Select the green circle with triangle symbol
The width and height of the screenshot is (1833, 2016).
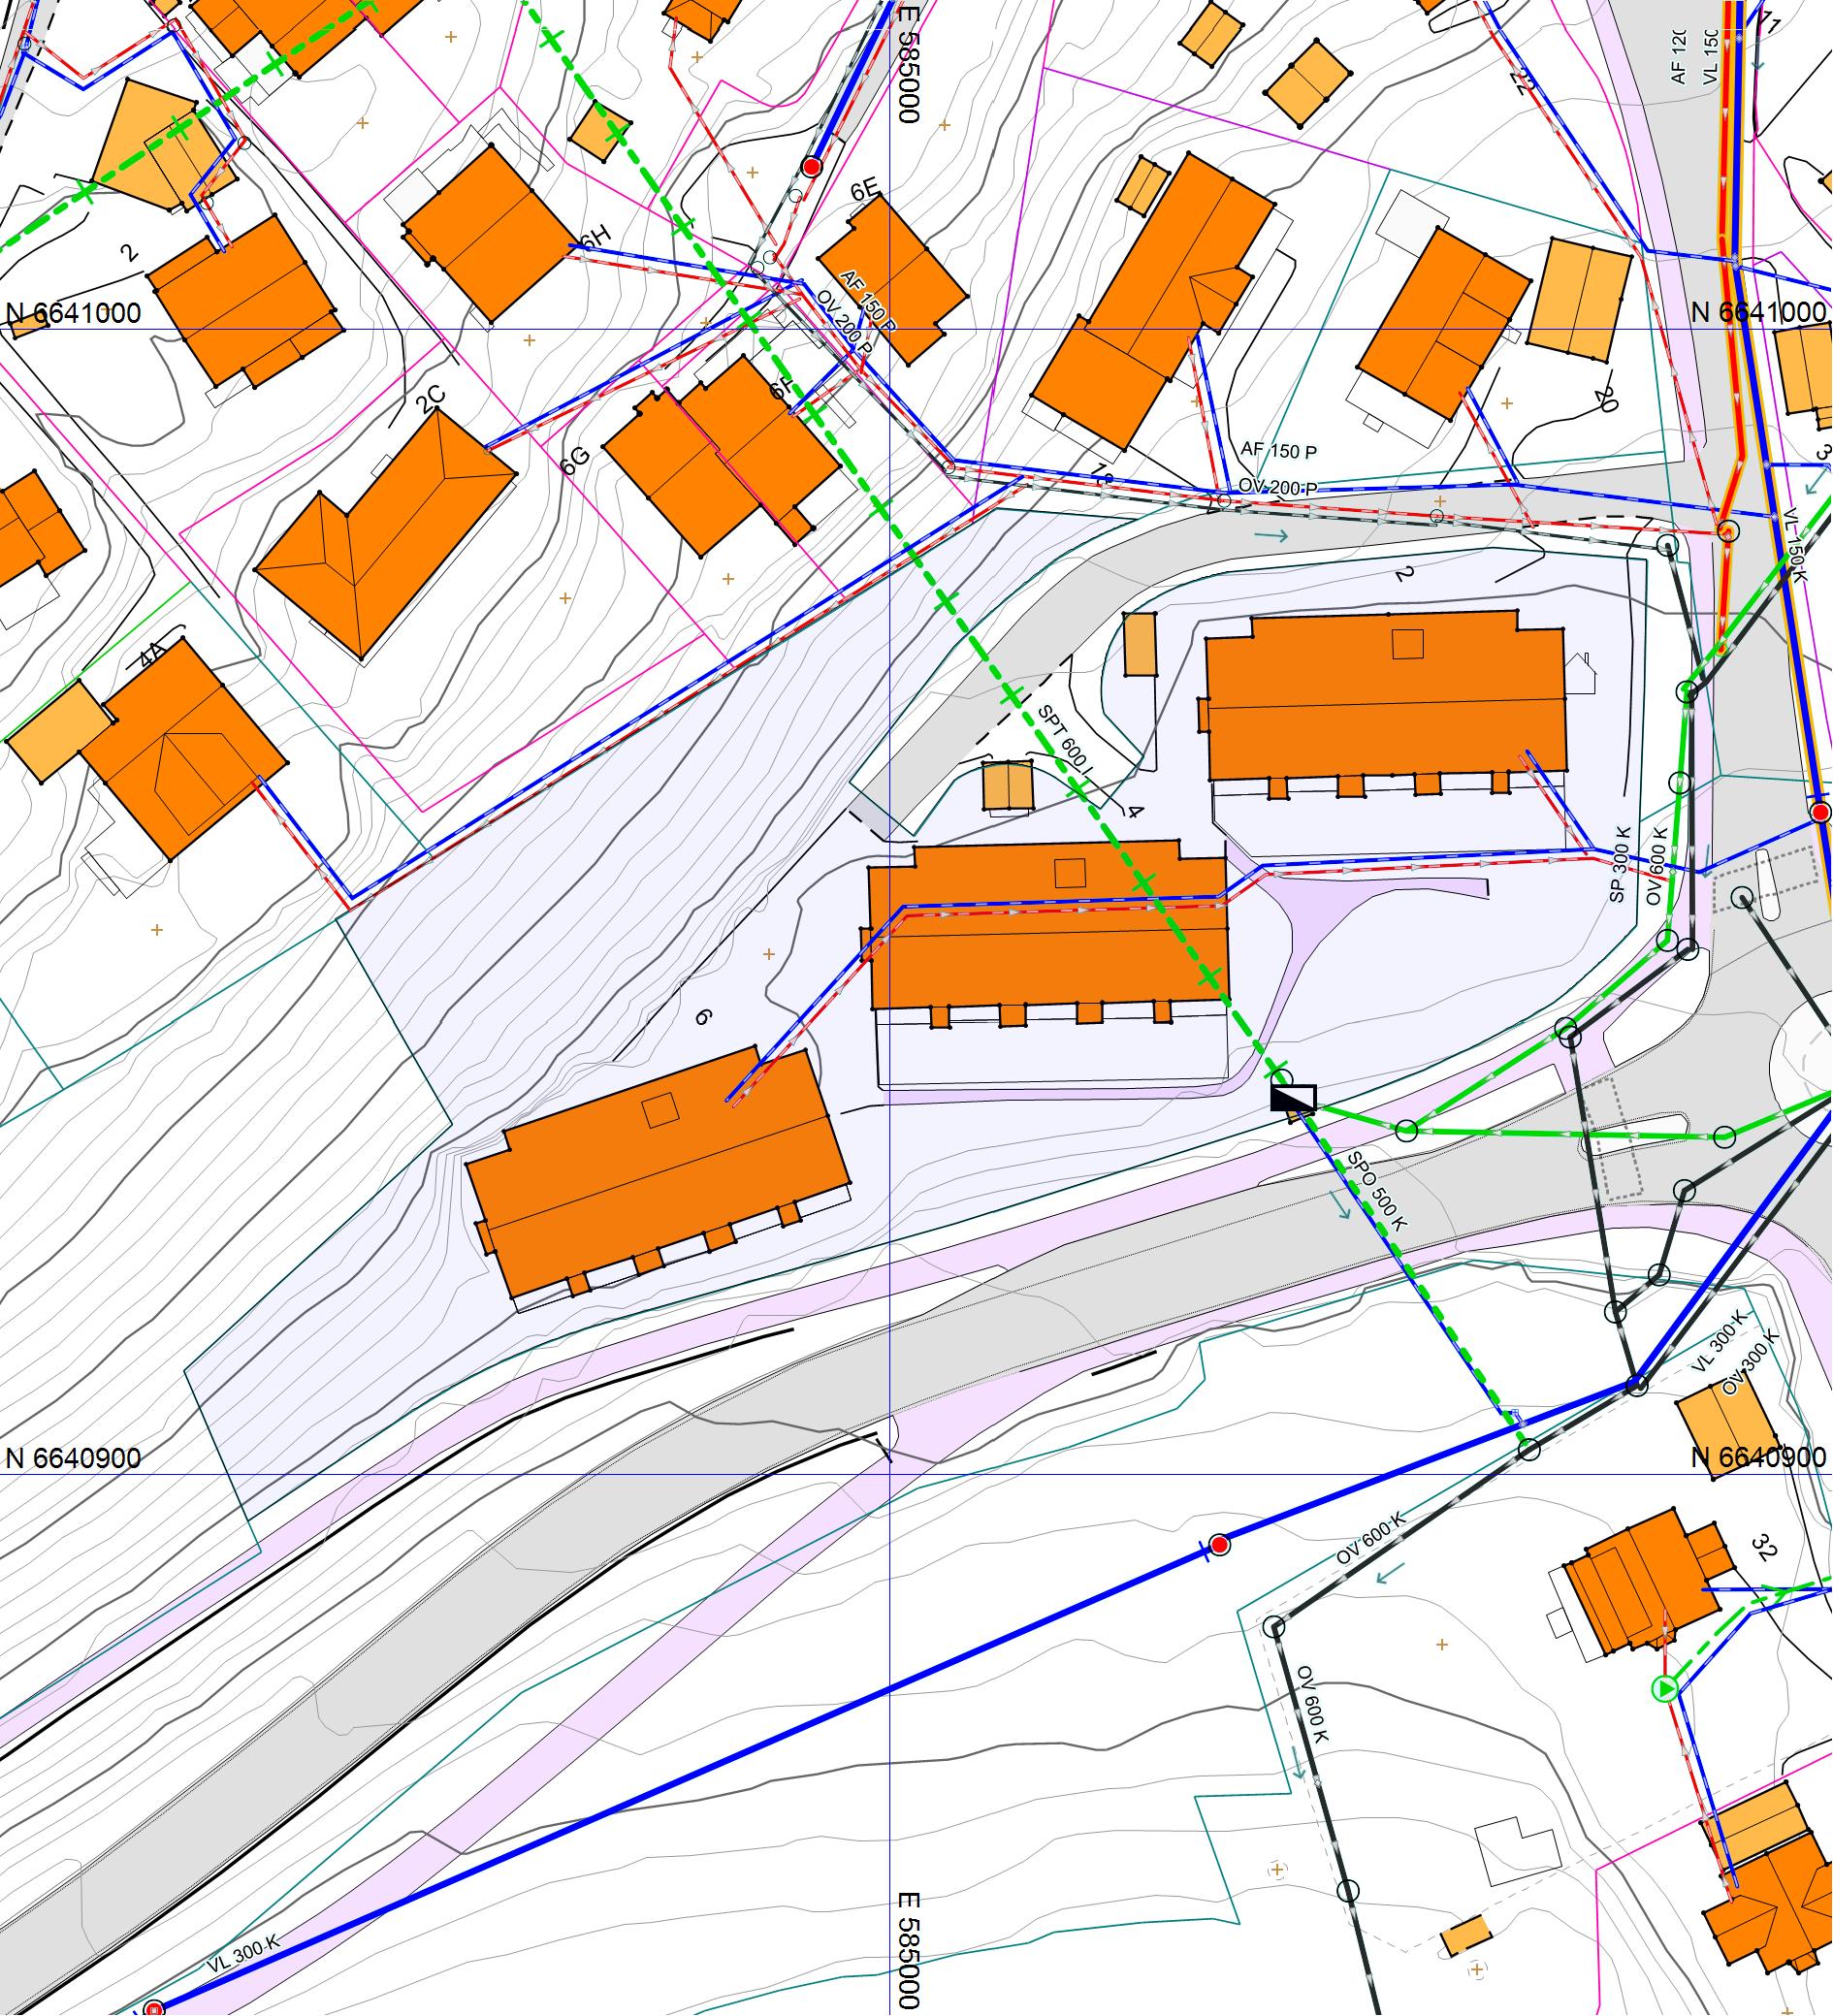point(1663,1689)
